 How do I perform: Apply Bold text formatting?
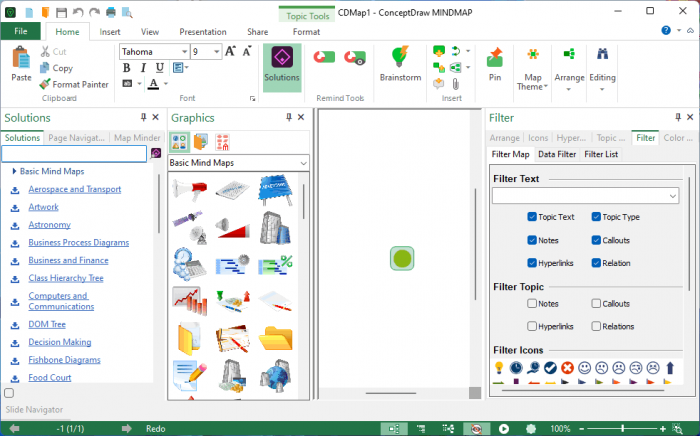click(x=128, y=68)
